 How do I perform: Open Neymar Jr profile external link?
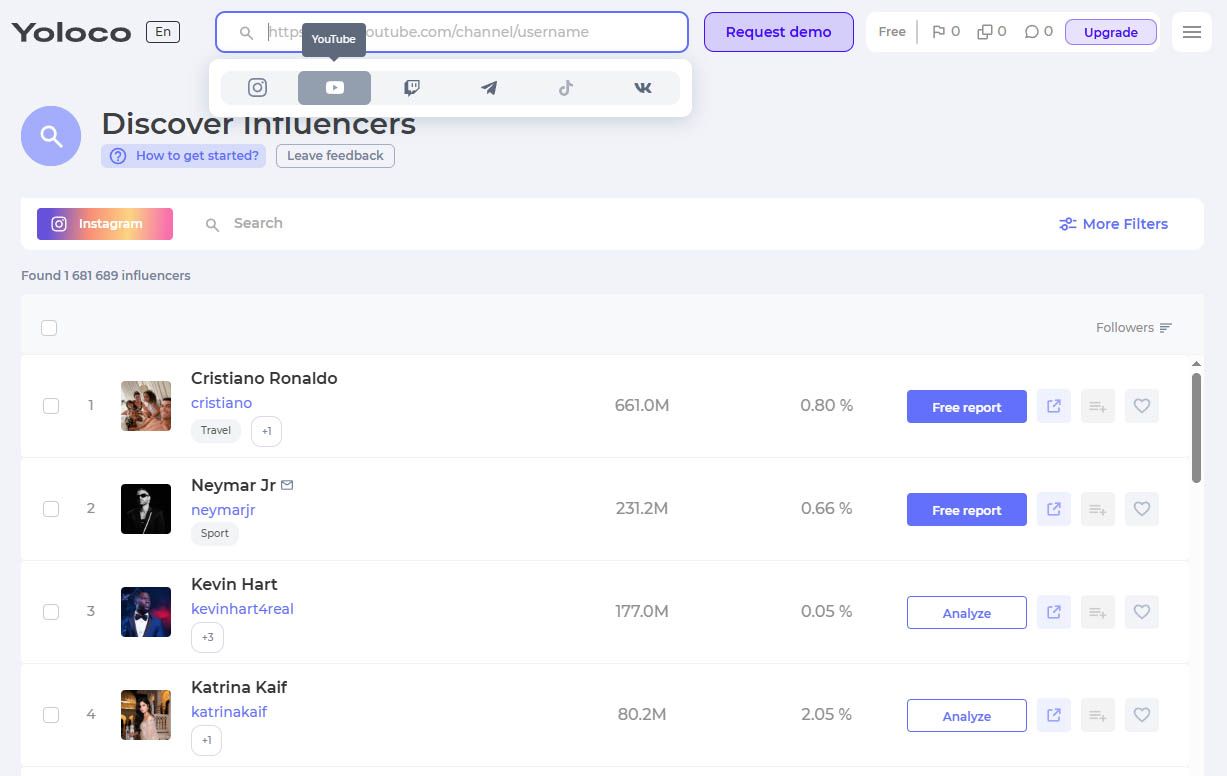point(1054,509)
